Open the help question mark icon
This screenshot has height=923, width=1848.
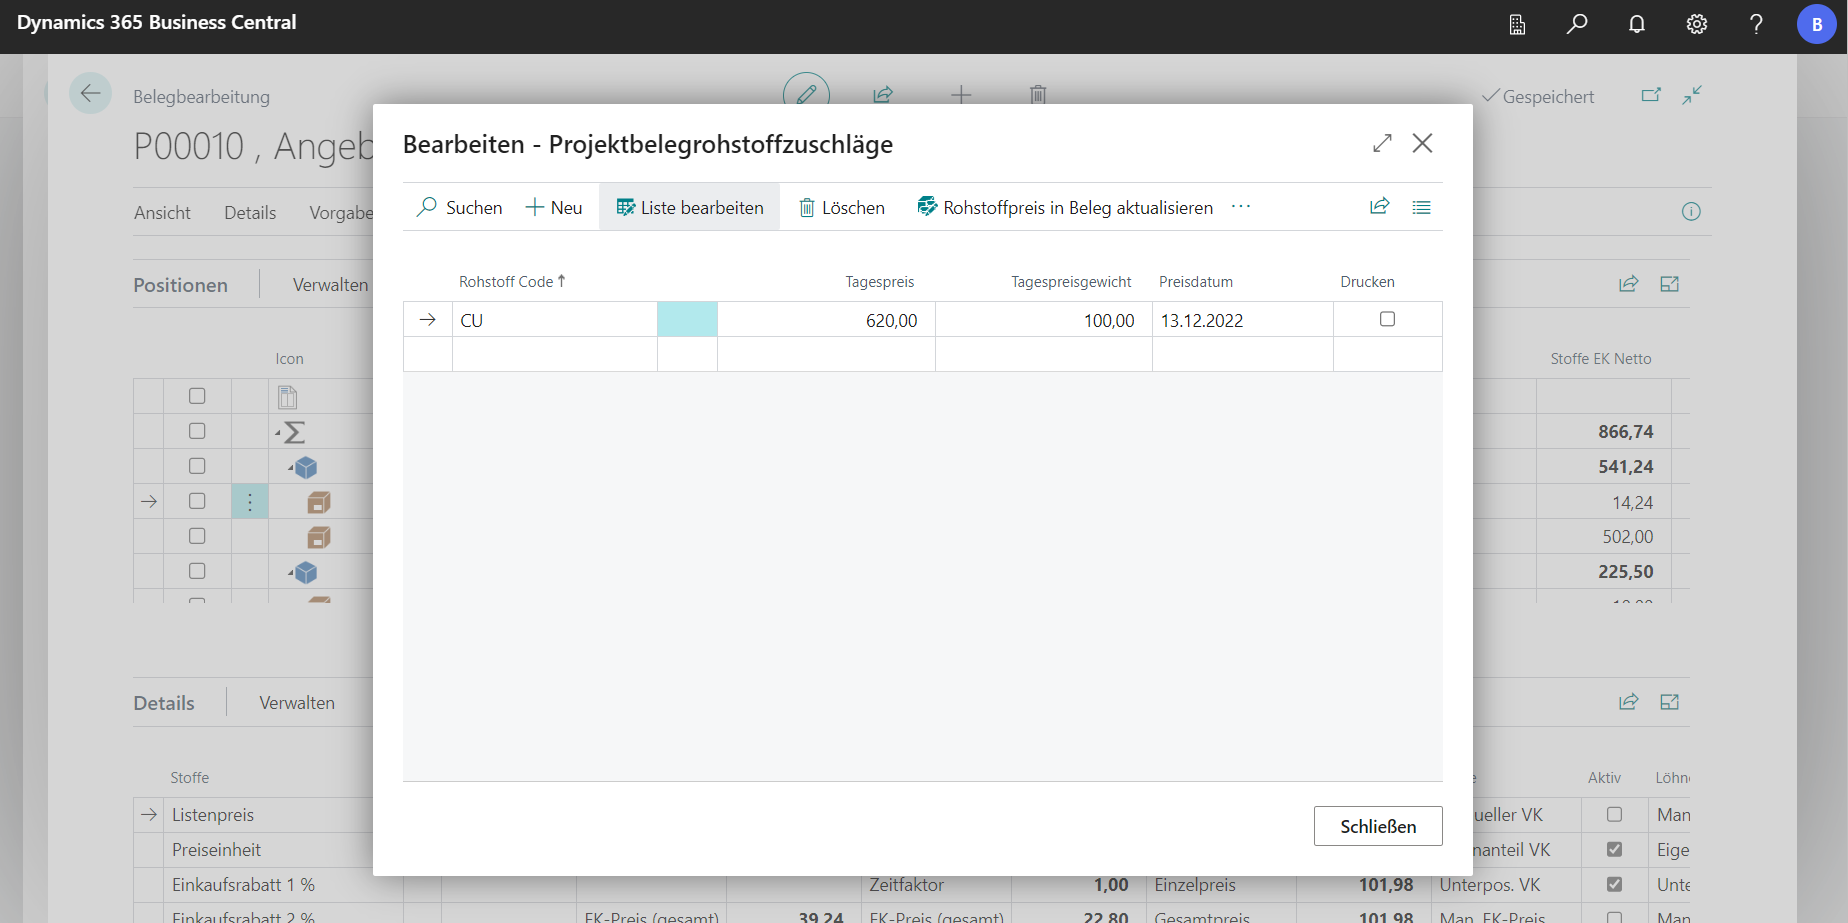[1756, 24]
